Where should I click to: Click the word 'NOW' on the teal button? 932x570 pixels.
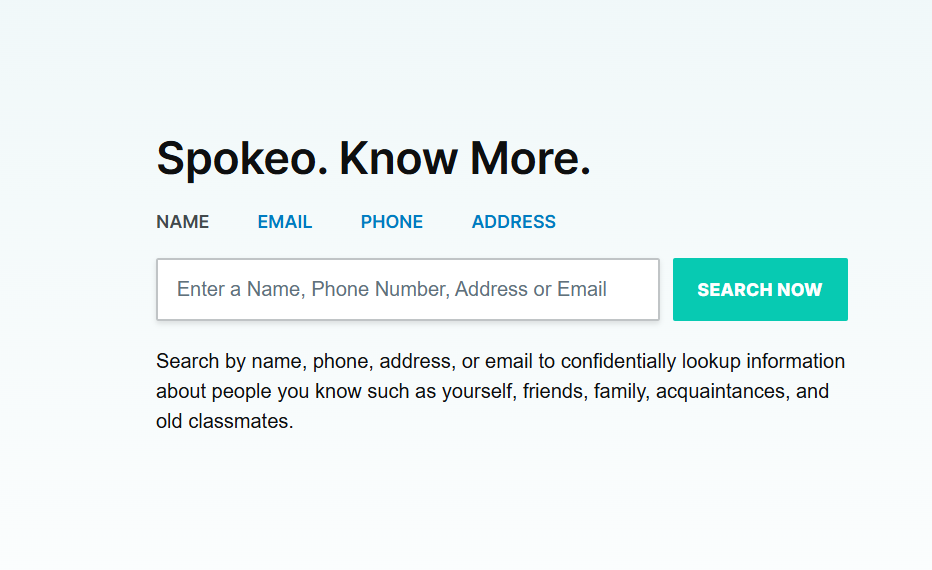(800, 290)
